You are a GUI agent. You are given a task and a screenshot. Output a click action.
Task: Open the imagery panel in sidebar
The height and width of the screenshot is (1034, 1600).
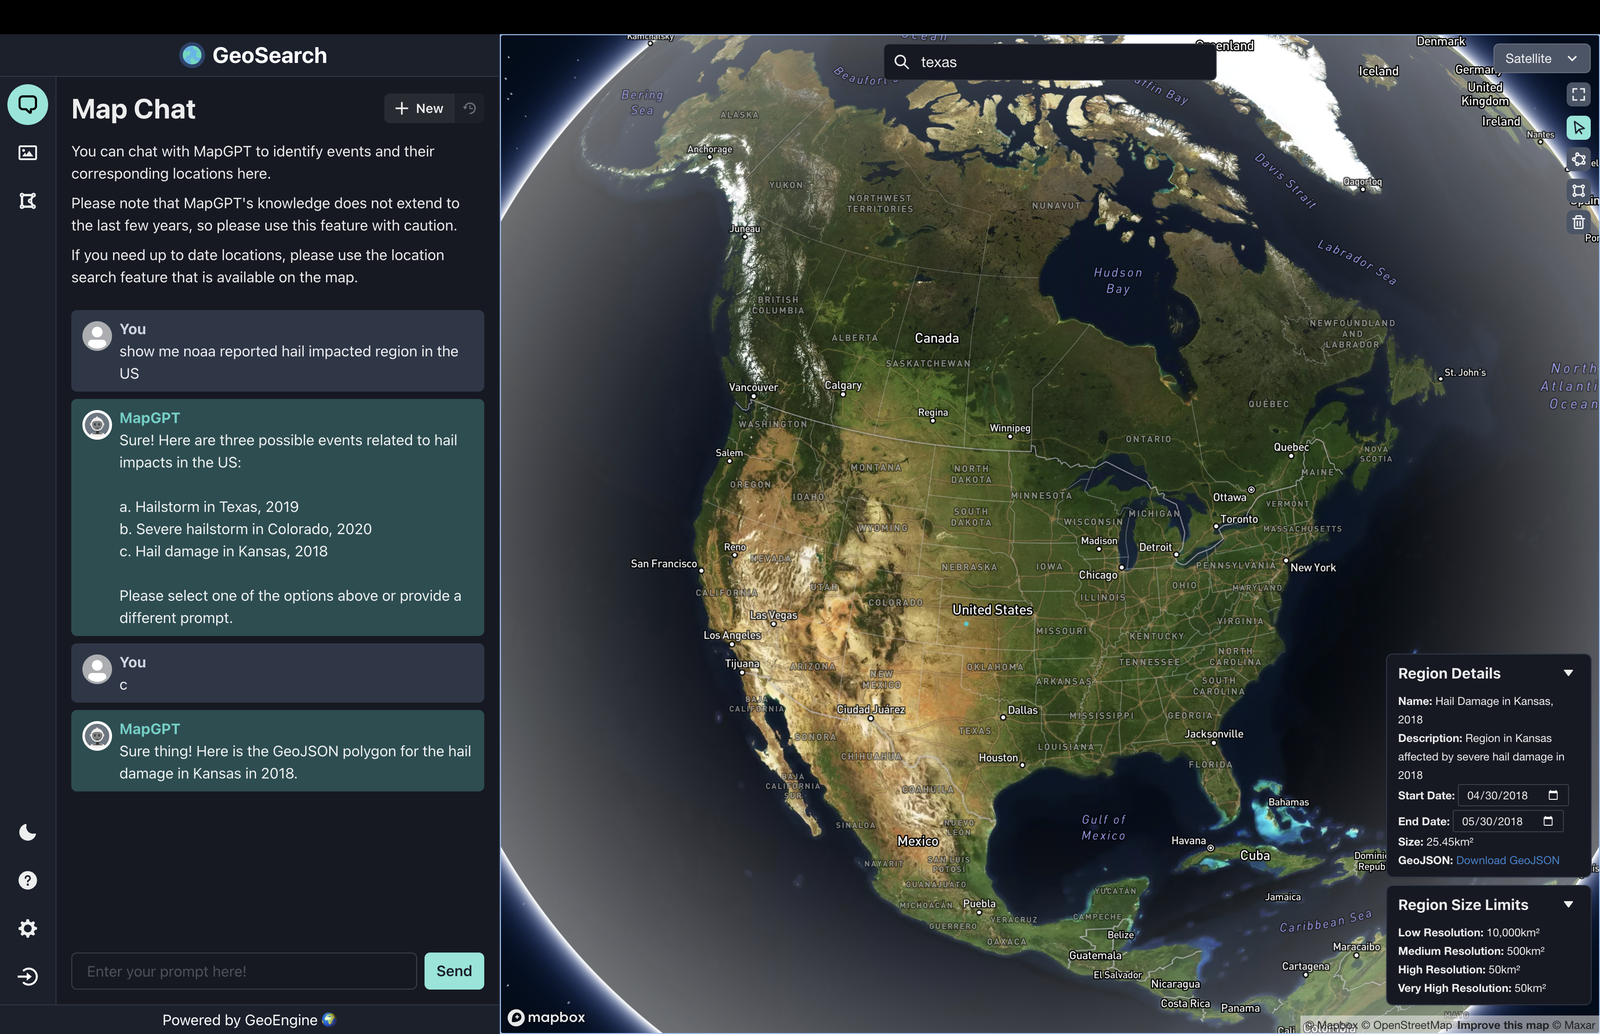click(28, 153)
